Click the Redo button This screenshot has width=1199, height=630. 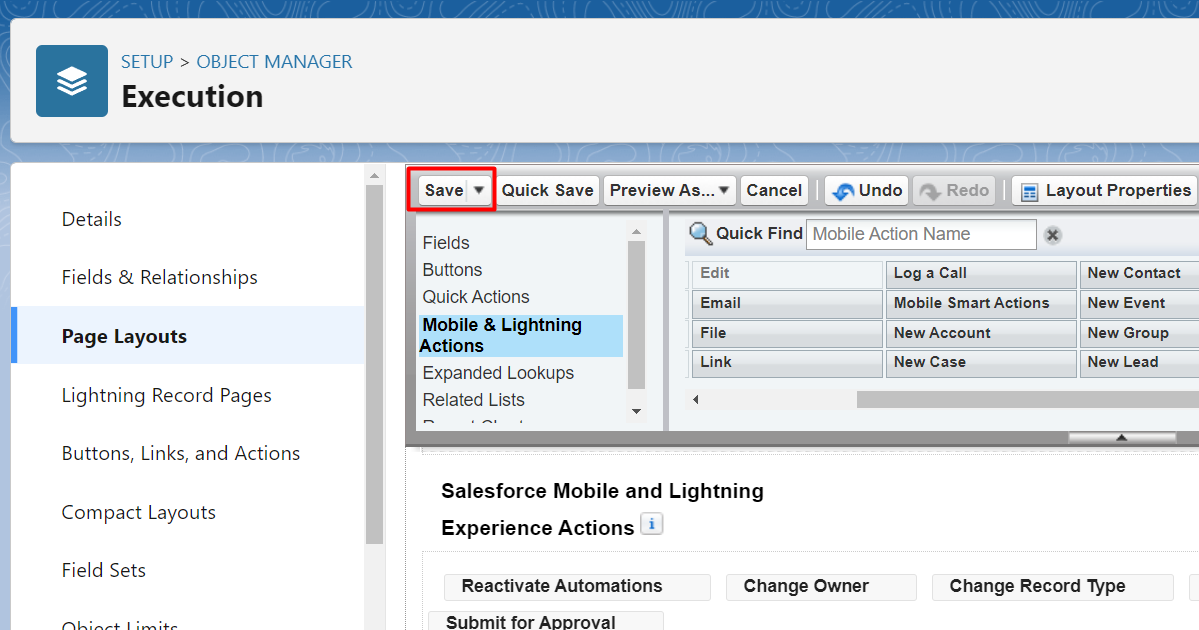pos(954,190)
